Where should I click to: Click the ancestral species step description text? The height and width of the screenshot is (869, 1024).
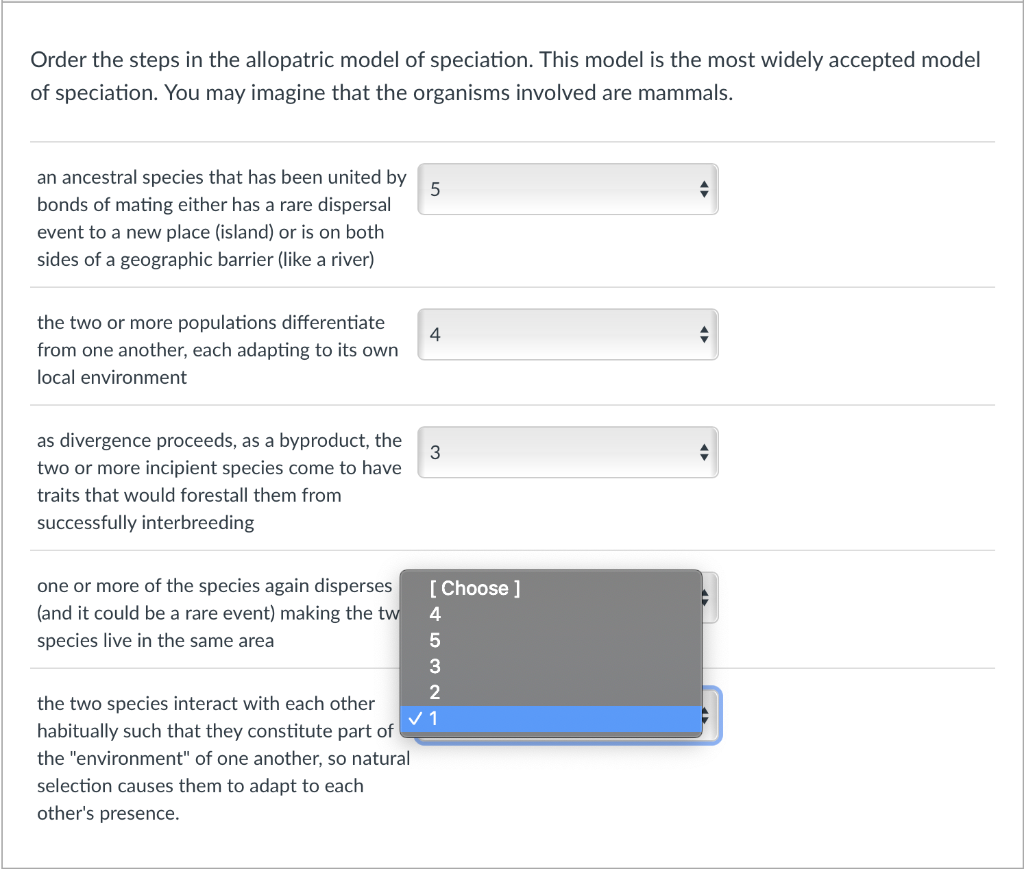point(220,218)
